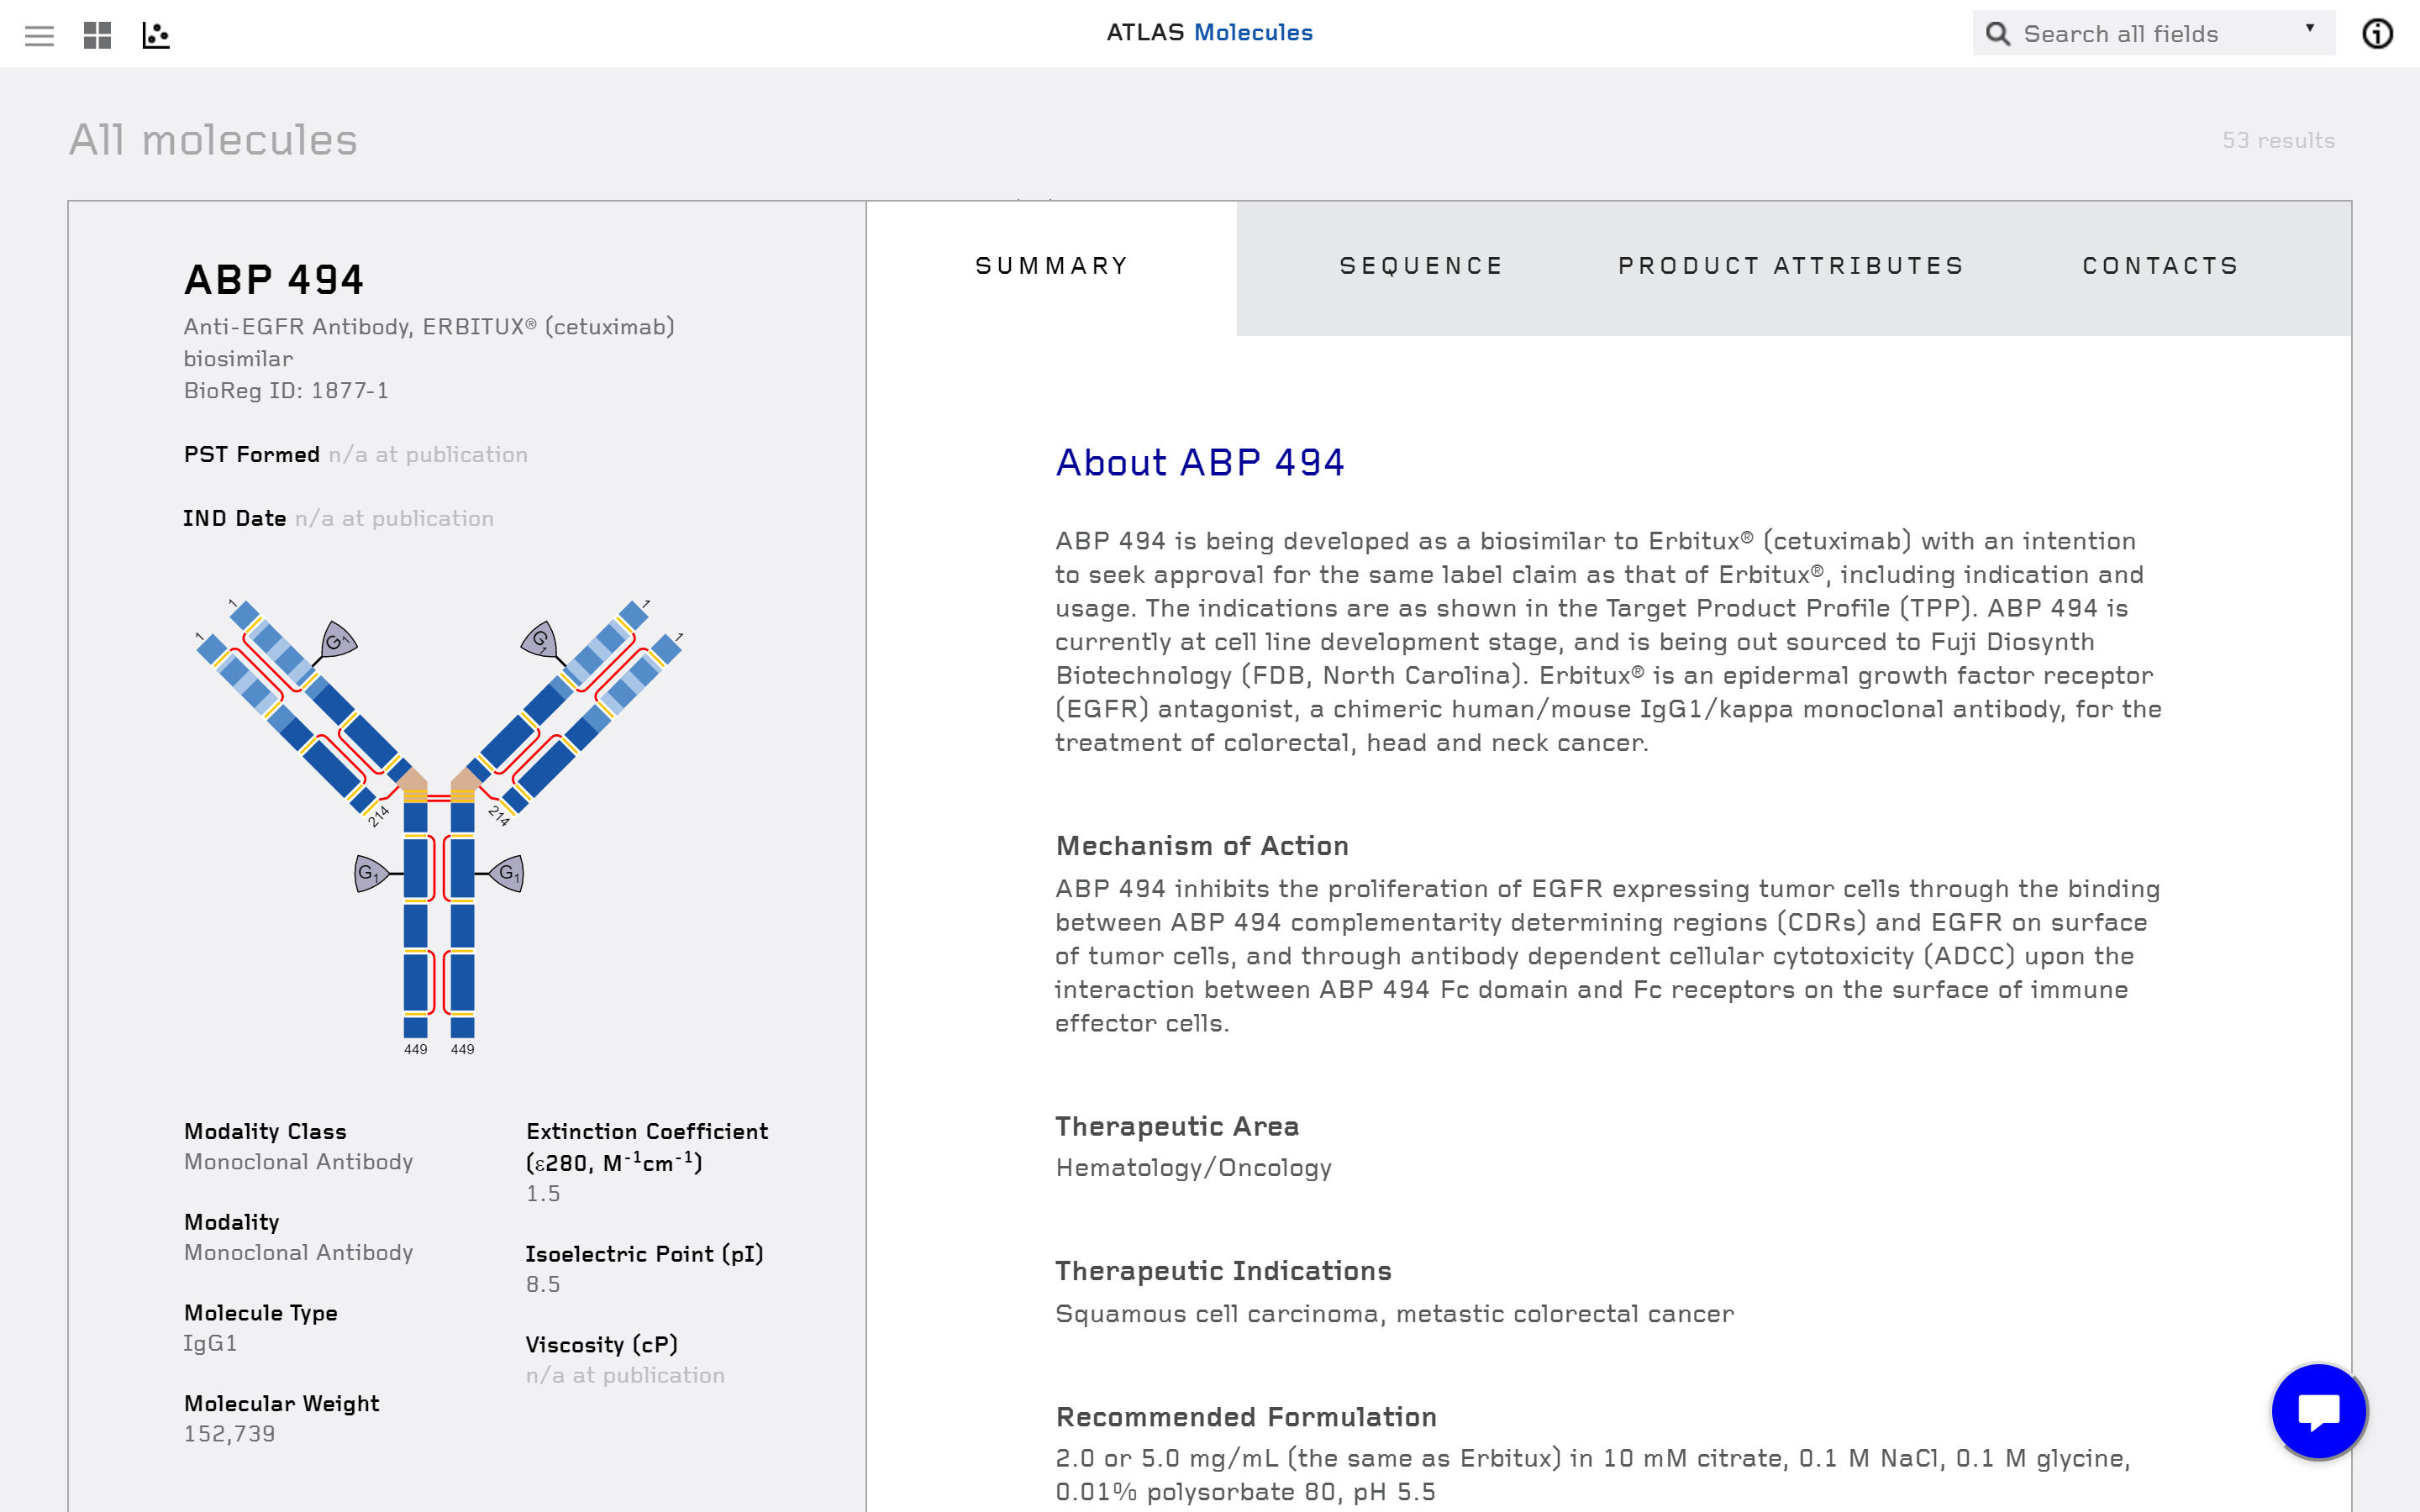
Task: Open the hamburger navigation menu
Action: click(x=40, y=36)
